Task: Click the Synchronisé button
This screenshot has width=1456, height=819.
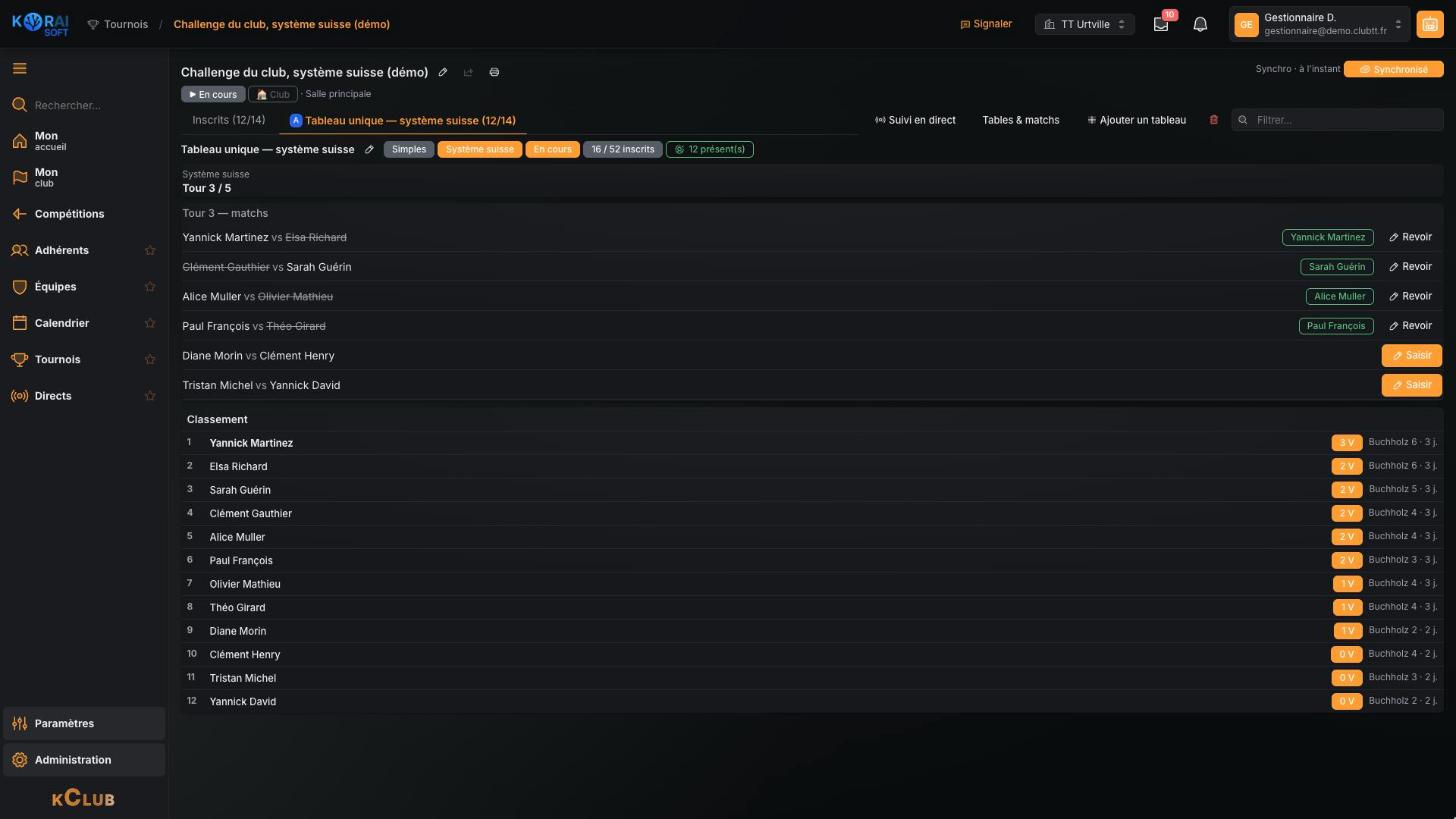Action: (x=1393, y=69)
